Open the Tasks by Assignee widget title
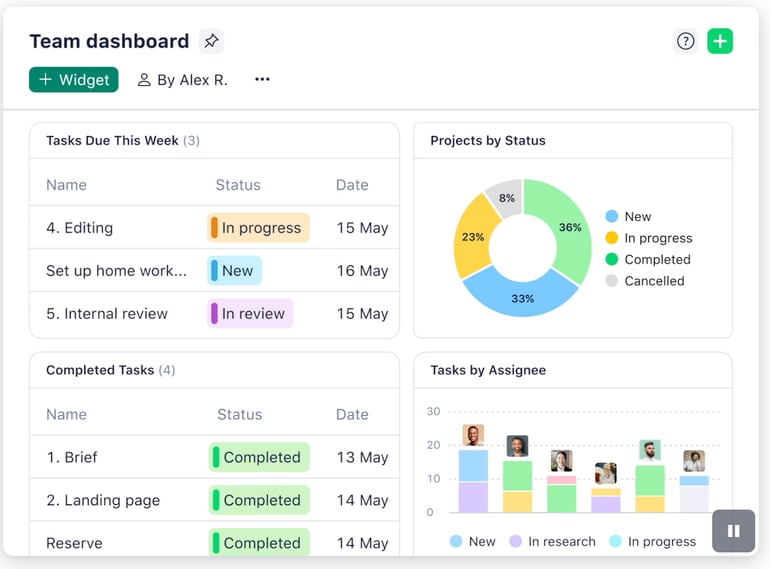Screen dimensions: 770x569 (488, 370)
